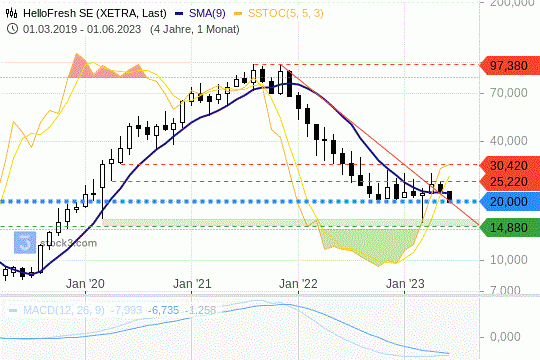Click the red 25,220 price label
540x360 pixels.
pyautogui.click(x=510, y=182)
